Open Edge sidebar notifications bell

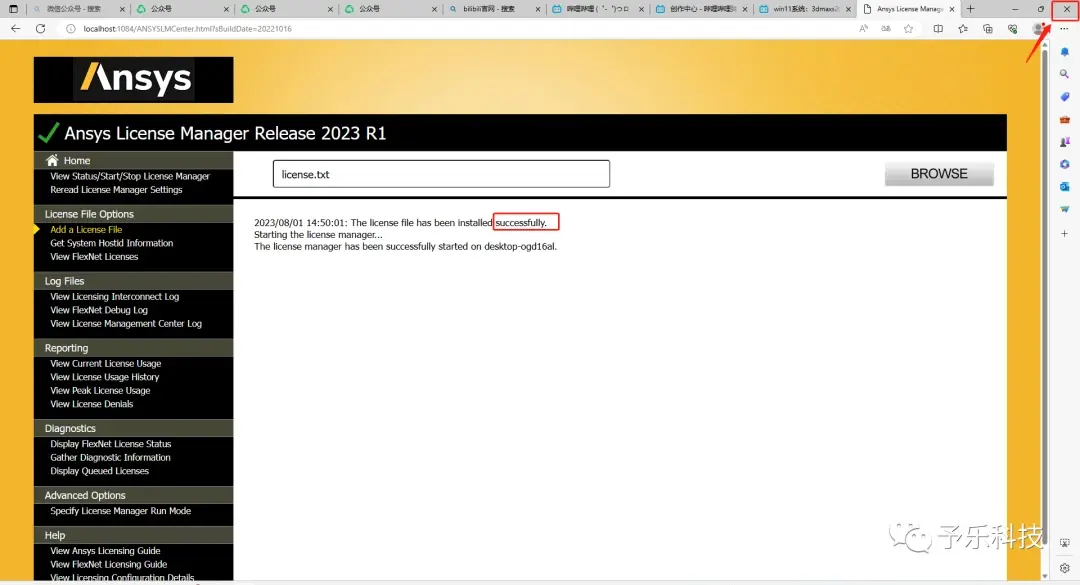tap(1064, 52)
